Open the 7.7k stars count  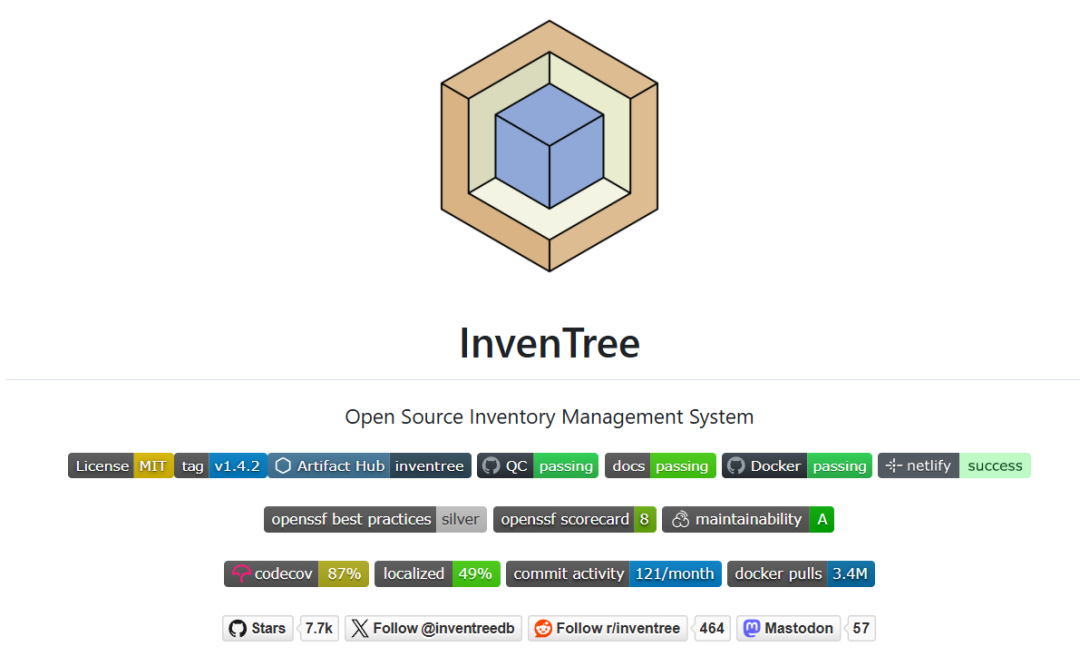pyautogui.click(x=319, y=628)
